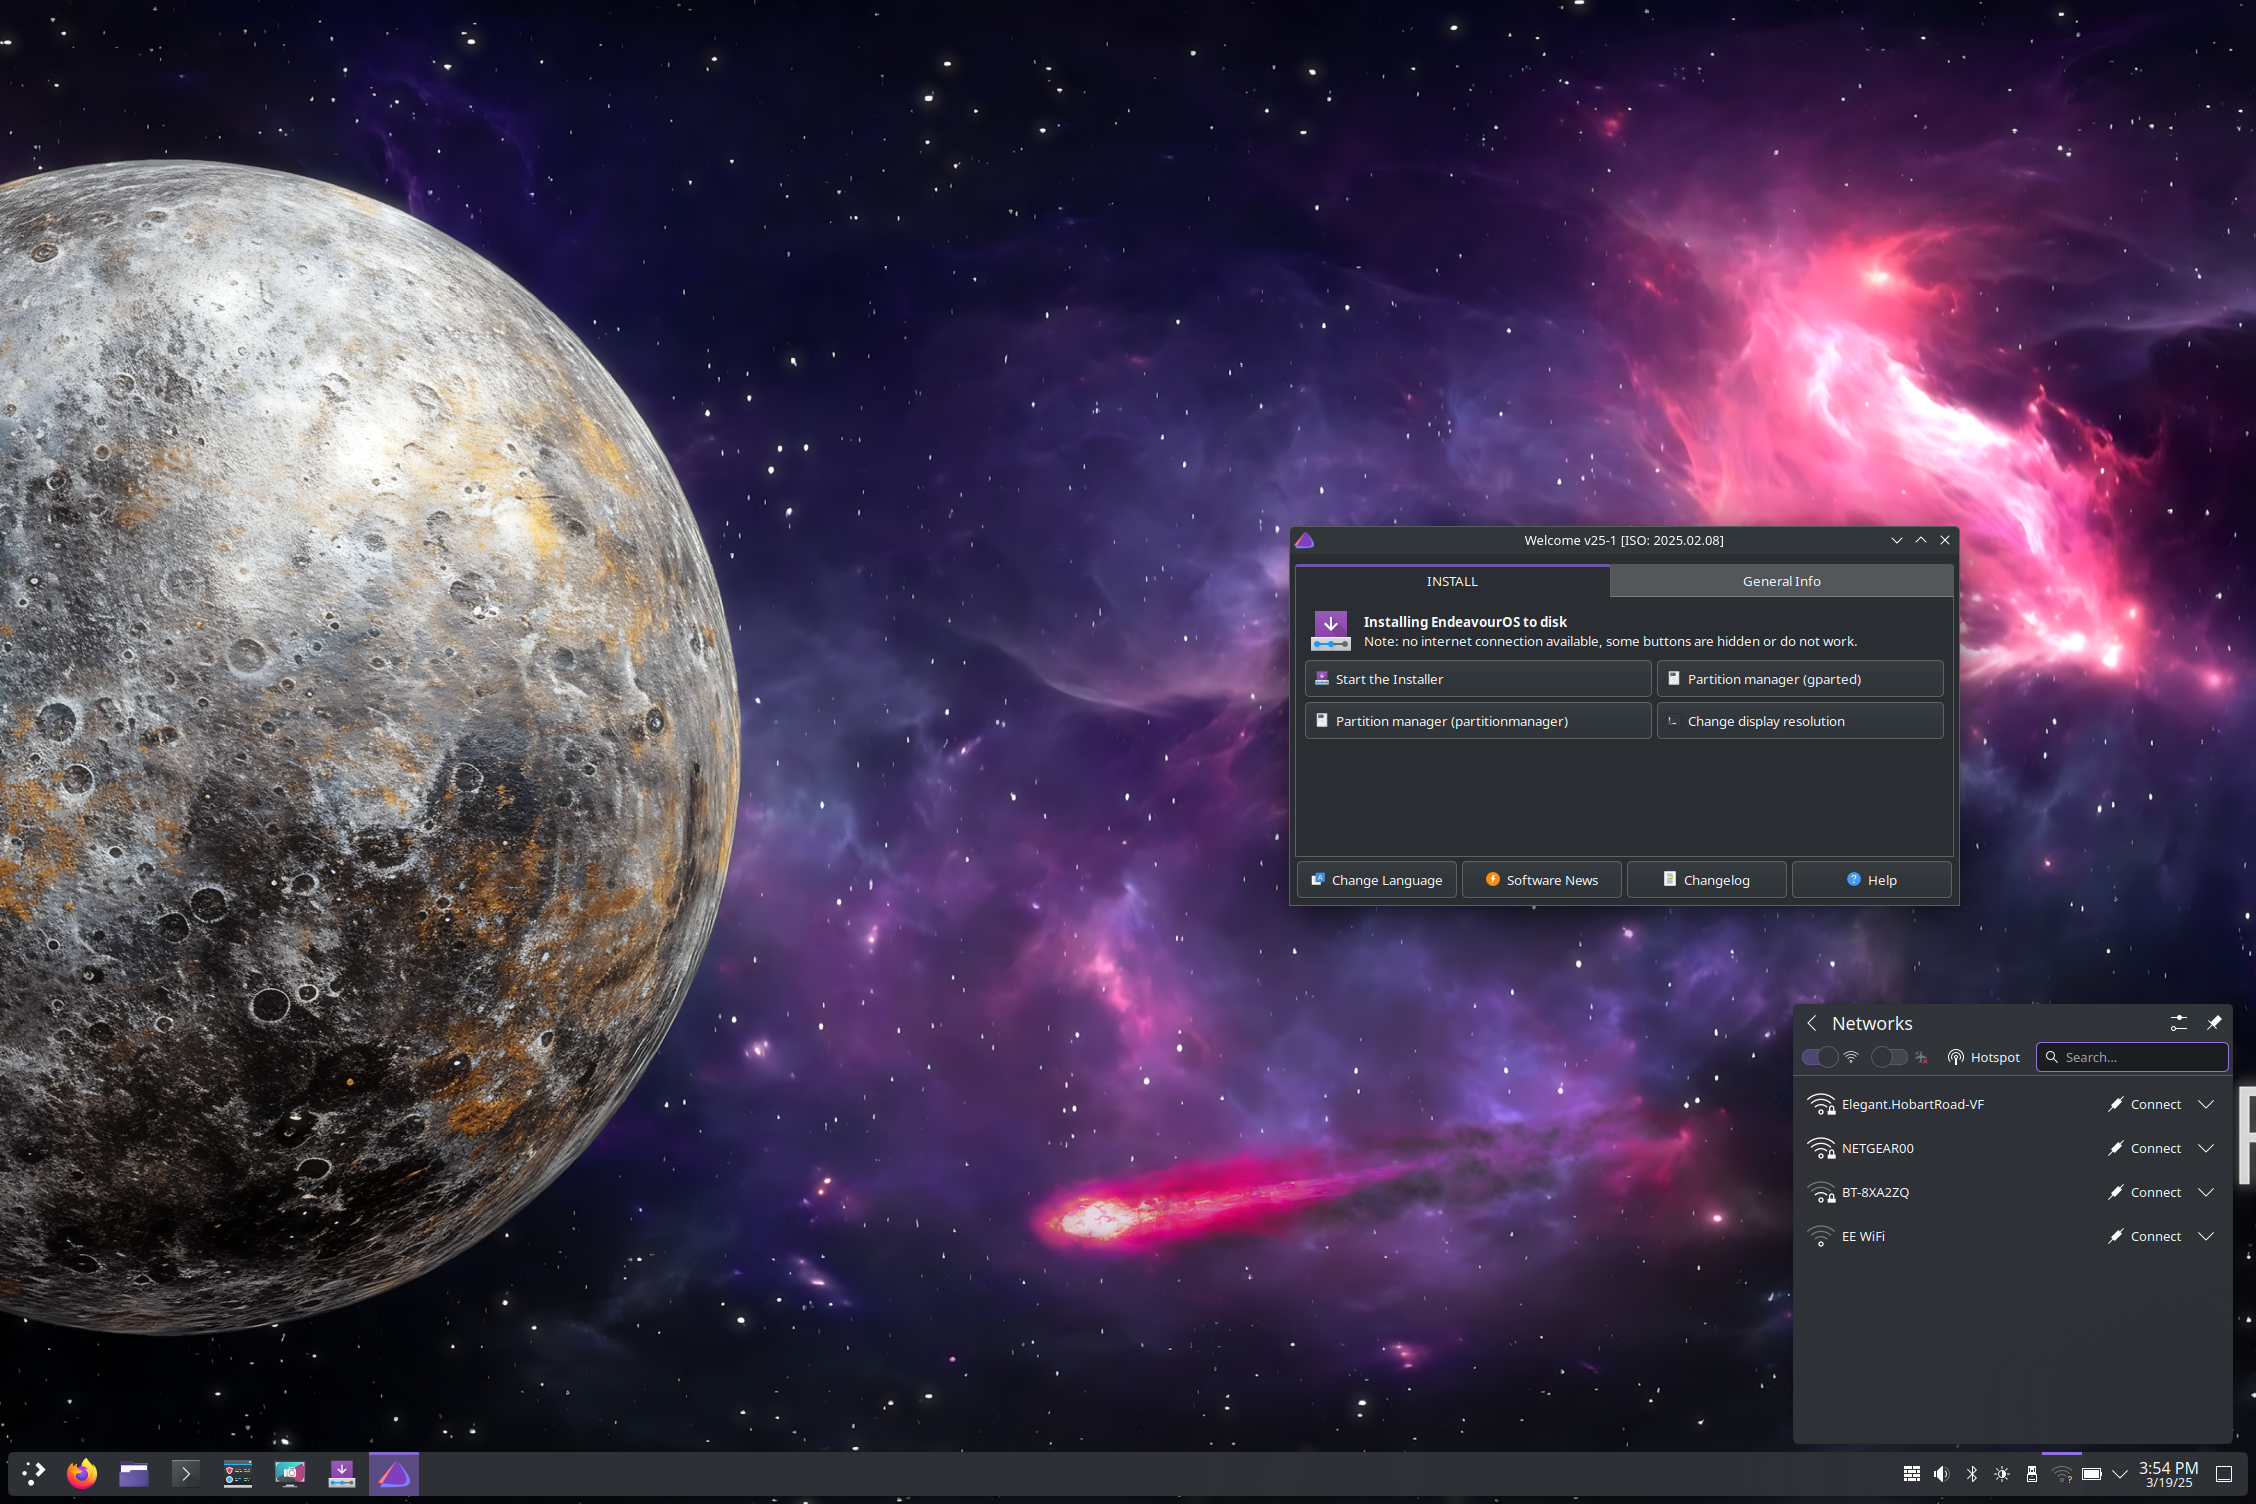Click the Wi-Fi network tray icon
Viewport: 2256px width, 1504px height.
click(2061, 1473)
